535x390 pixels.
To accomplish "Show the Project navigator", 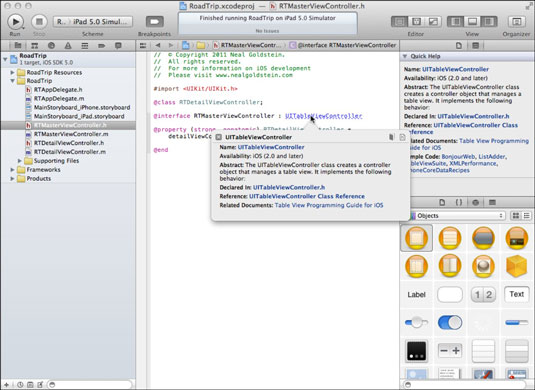I will point(18,45).
